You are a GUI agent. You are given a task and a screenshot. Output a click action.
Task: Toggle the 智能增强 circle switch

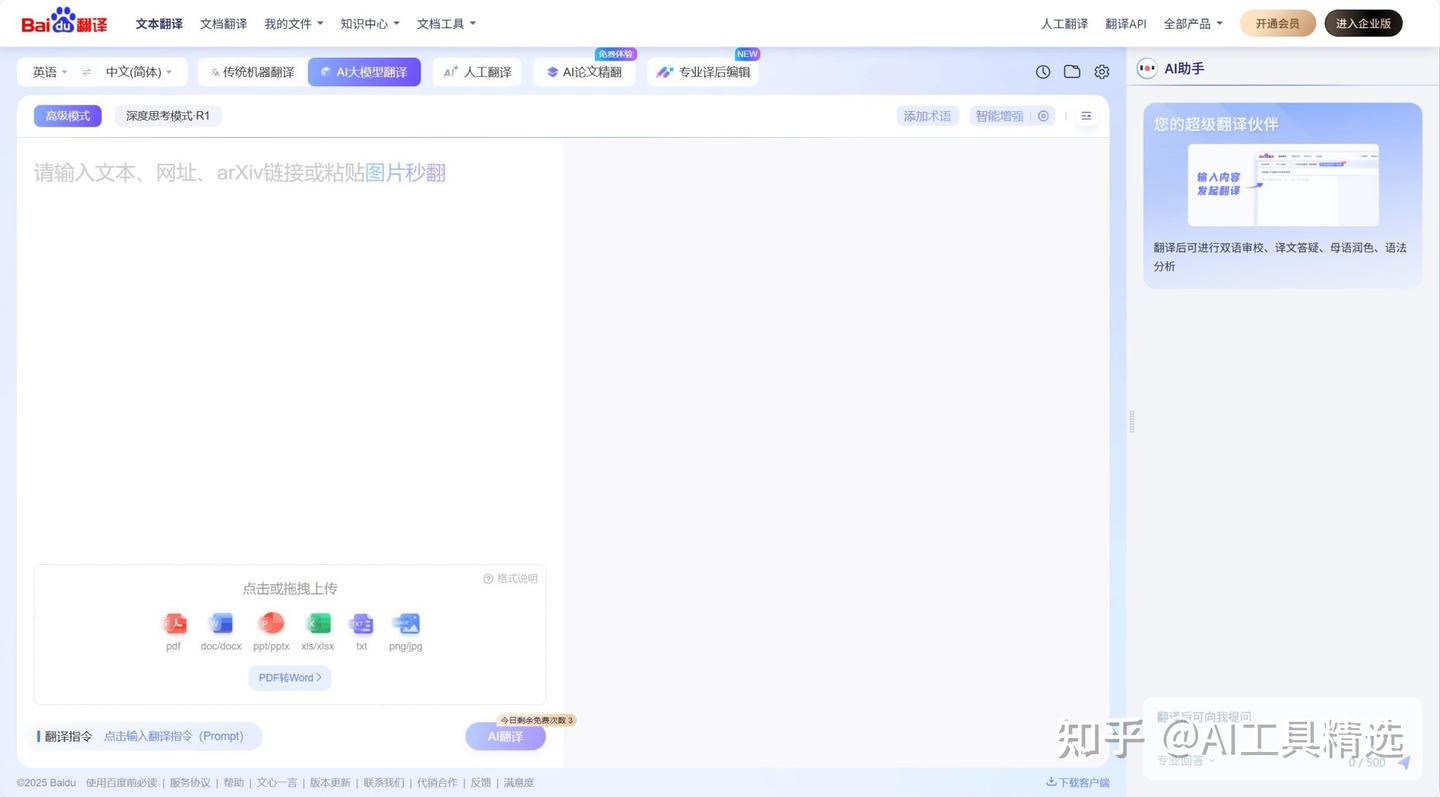click(x=1043, y=116)
